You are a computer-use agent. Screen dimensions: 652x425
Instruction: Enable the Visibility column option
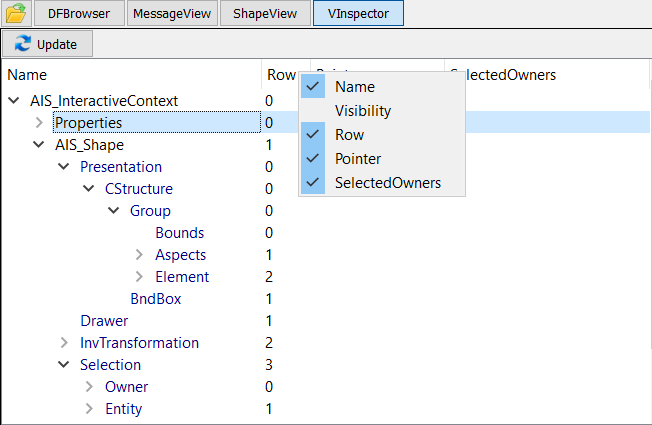[x=362, y=111]
